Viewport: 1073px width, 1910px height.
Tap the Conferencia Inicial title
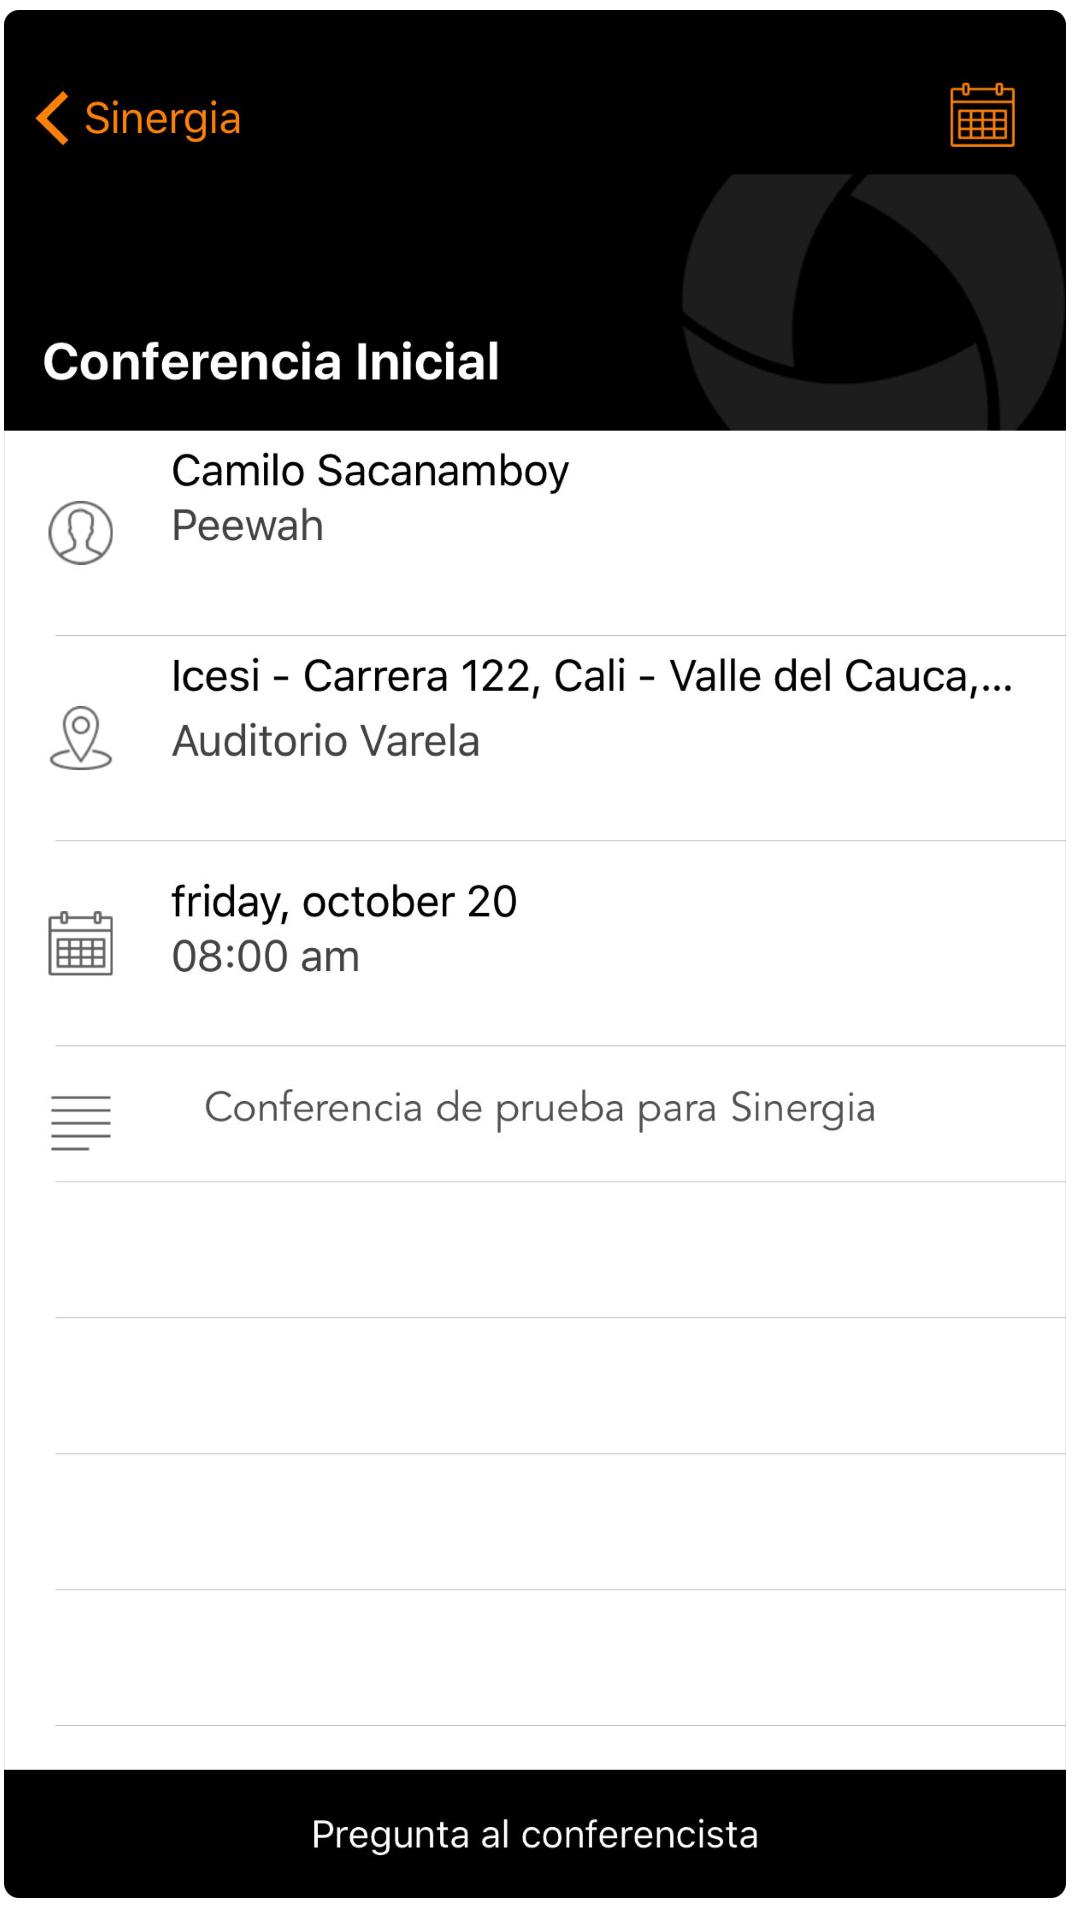click(271, 362)
